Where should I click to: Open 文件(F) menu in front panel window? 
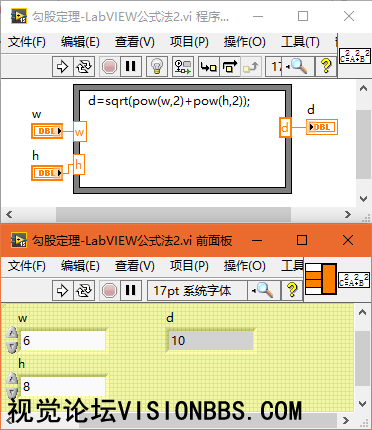[x=27, y=266]
